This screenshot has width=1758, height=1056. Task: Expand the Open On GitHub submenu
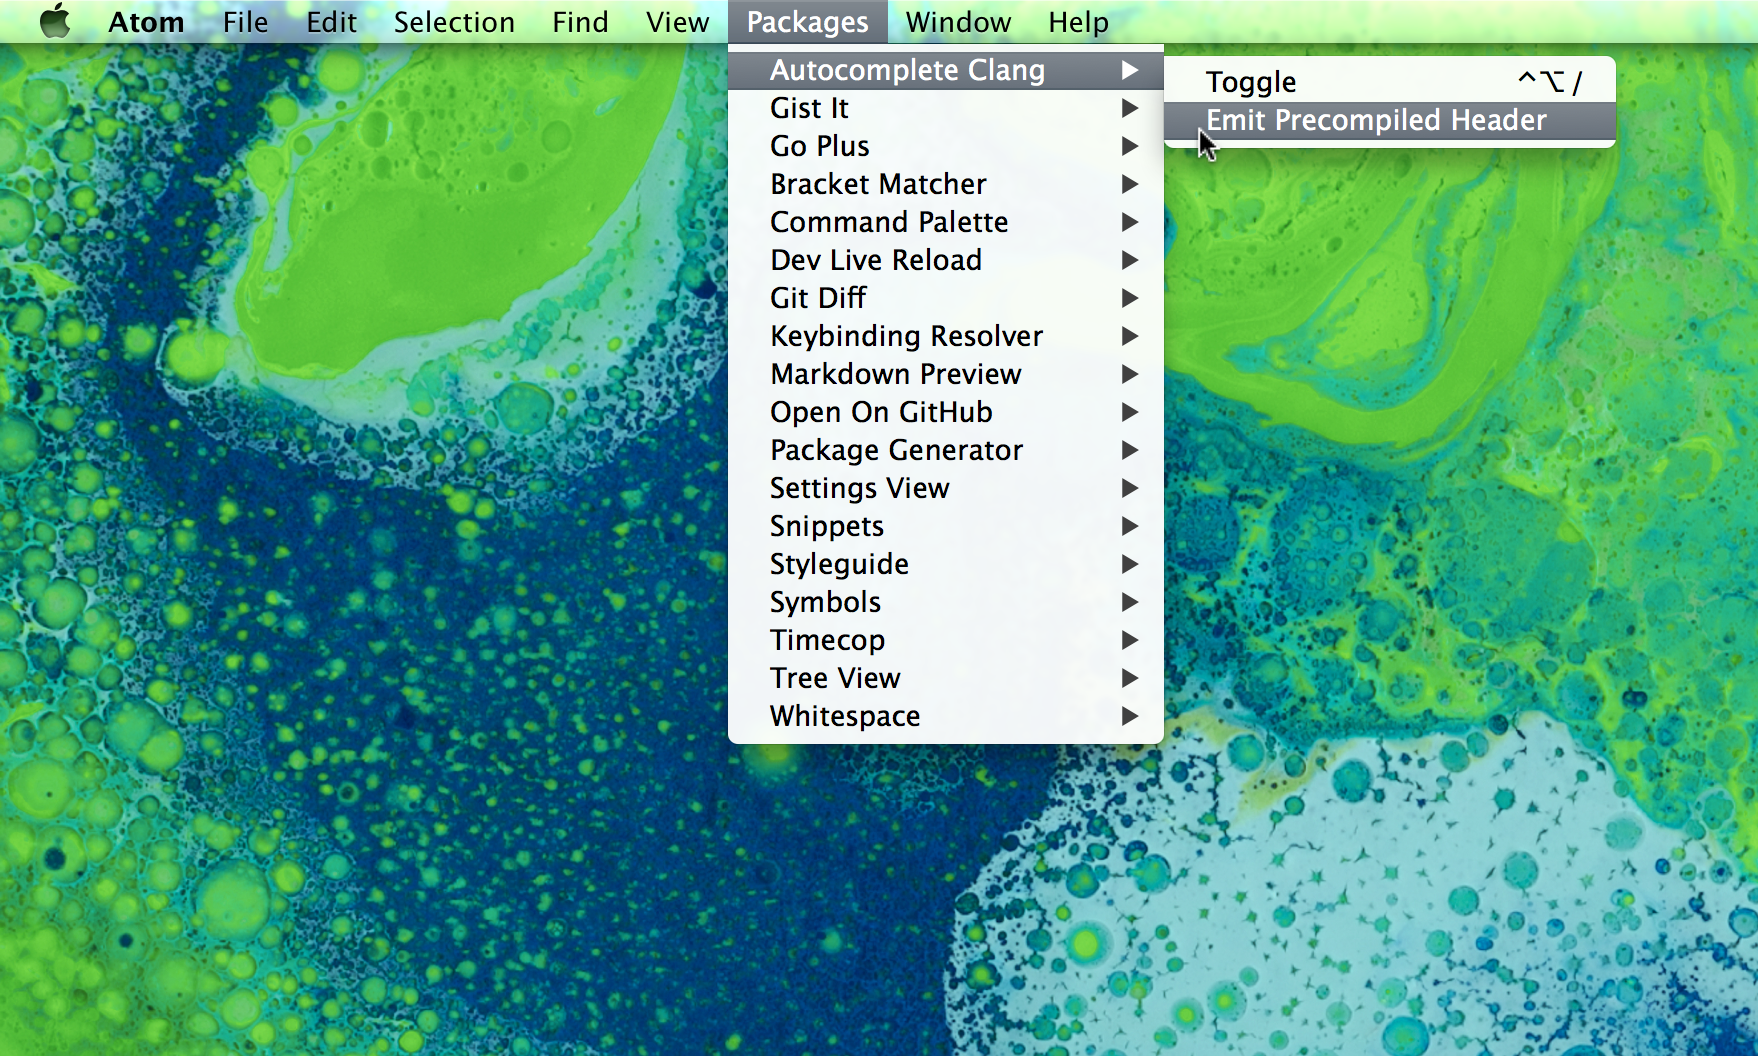pos(946,412)
